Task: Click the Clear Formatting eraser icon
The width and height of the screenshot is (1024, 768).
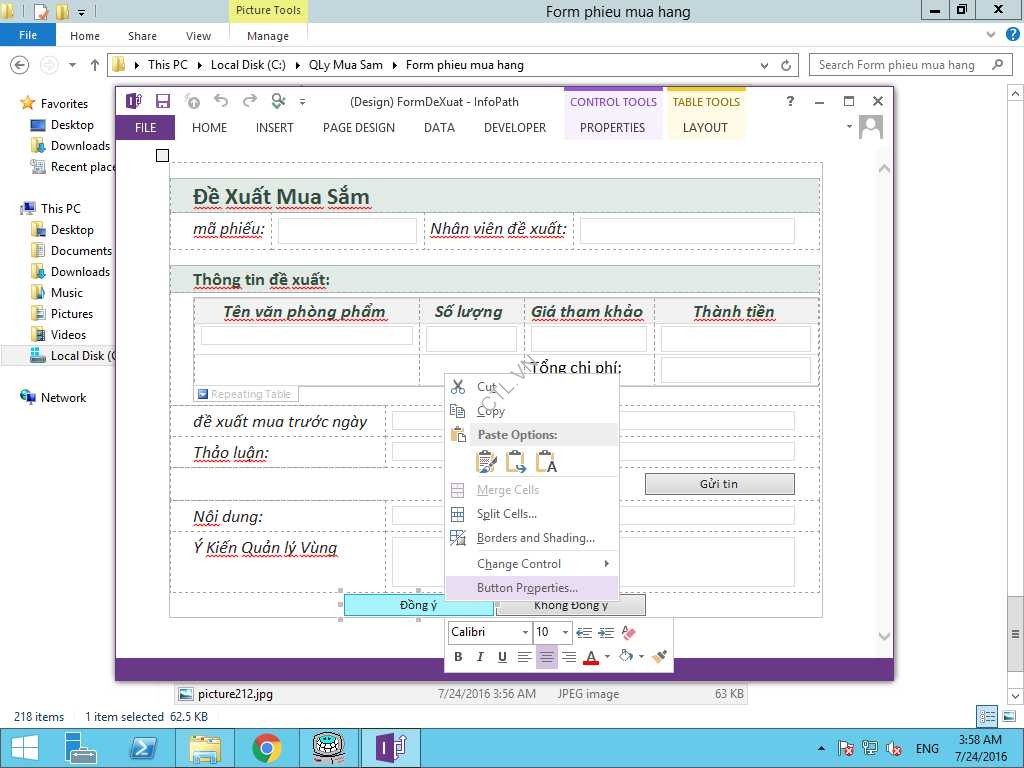Action: 628,633
